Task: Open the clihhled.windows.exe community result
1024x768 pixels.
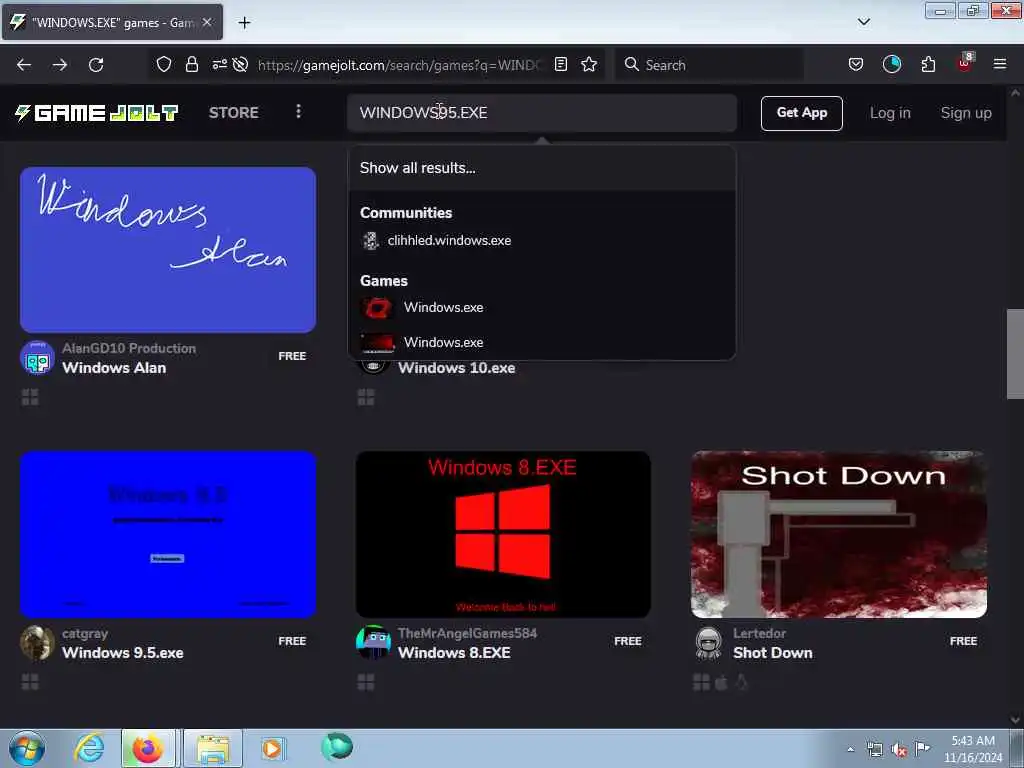Action: point(542,240)
